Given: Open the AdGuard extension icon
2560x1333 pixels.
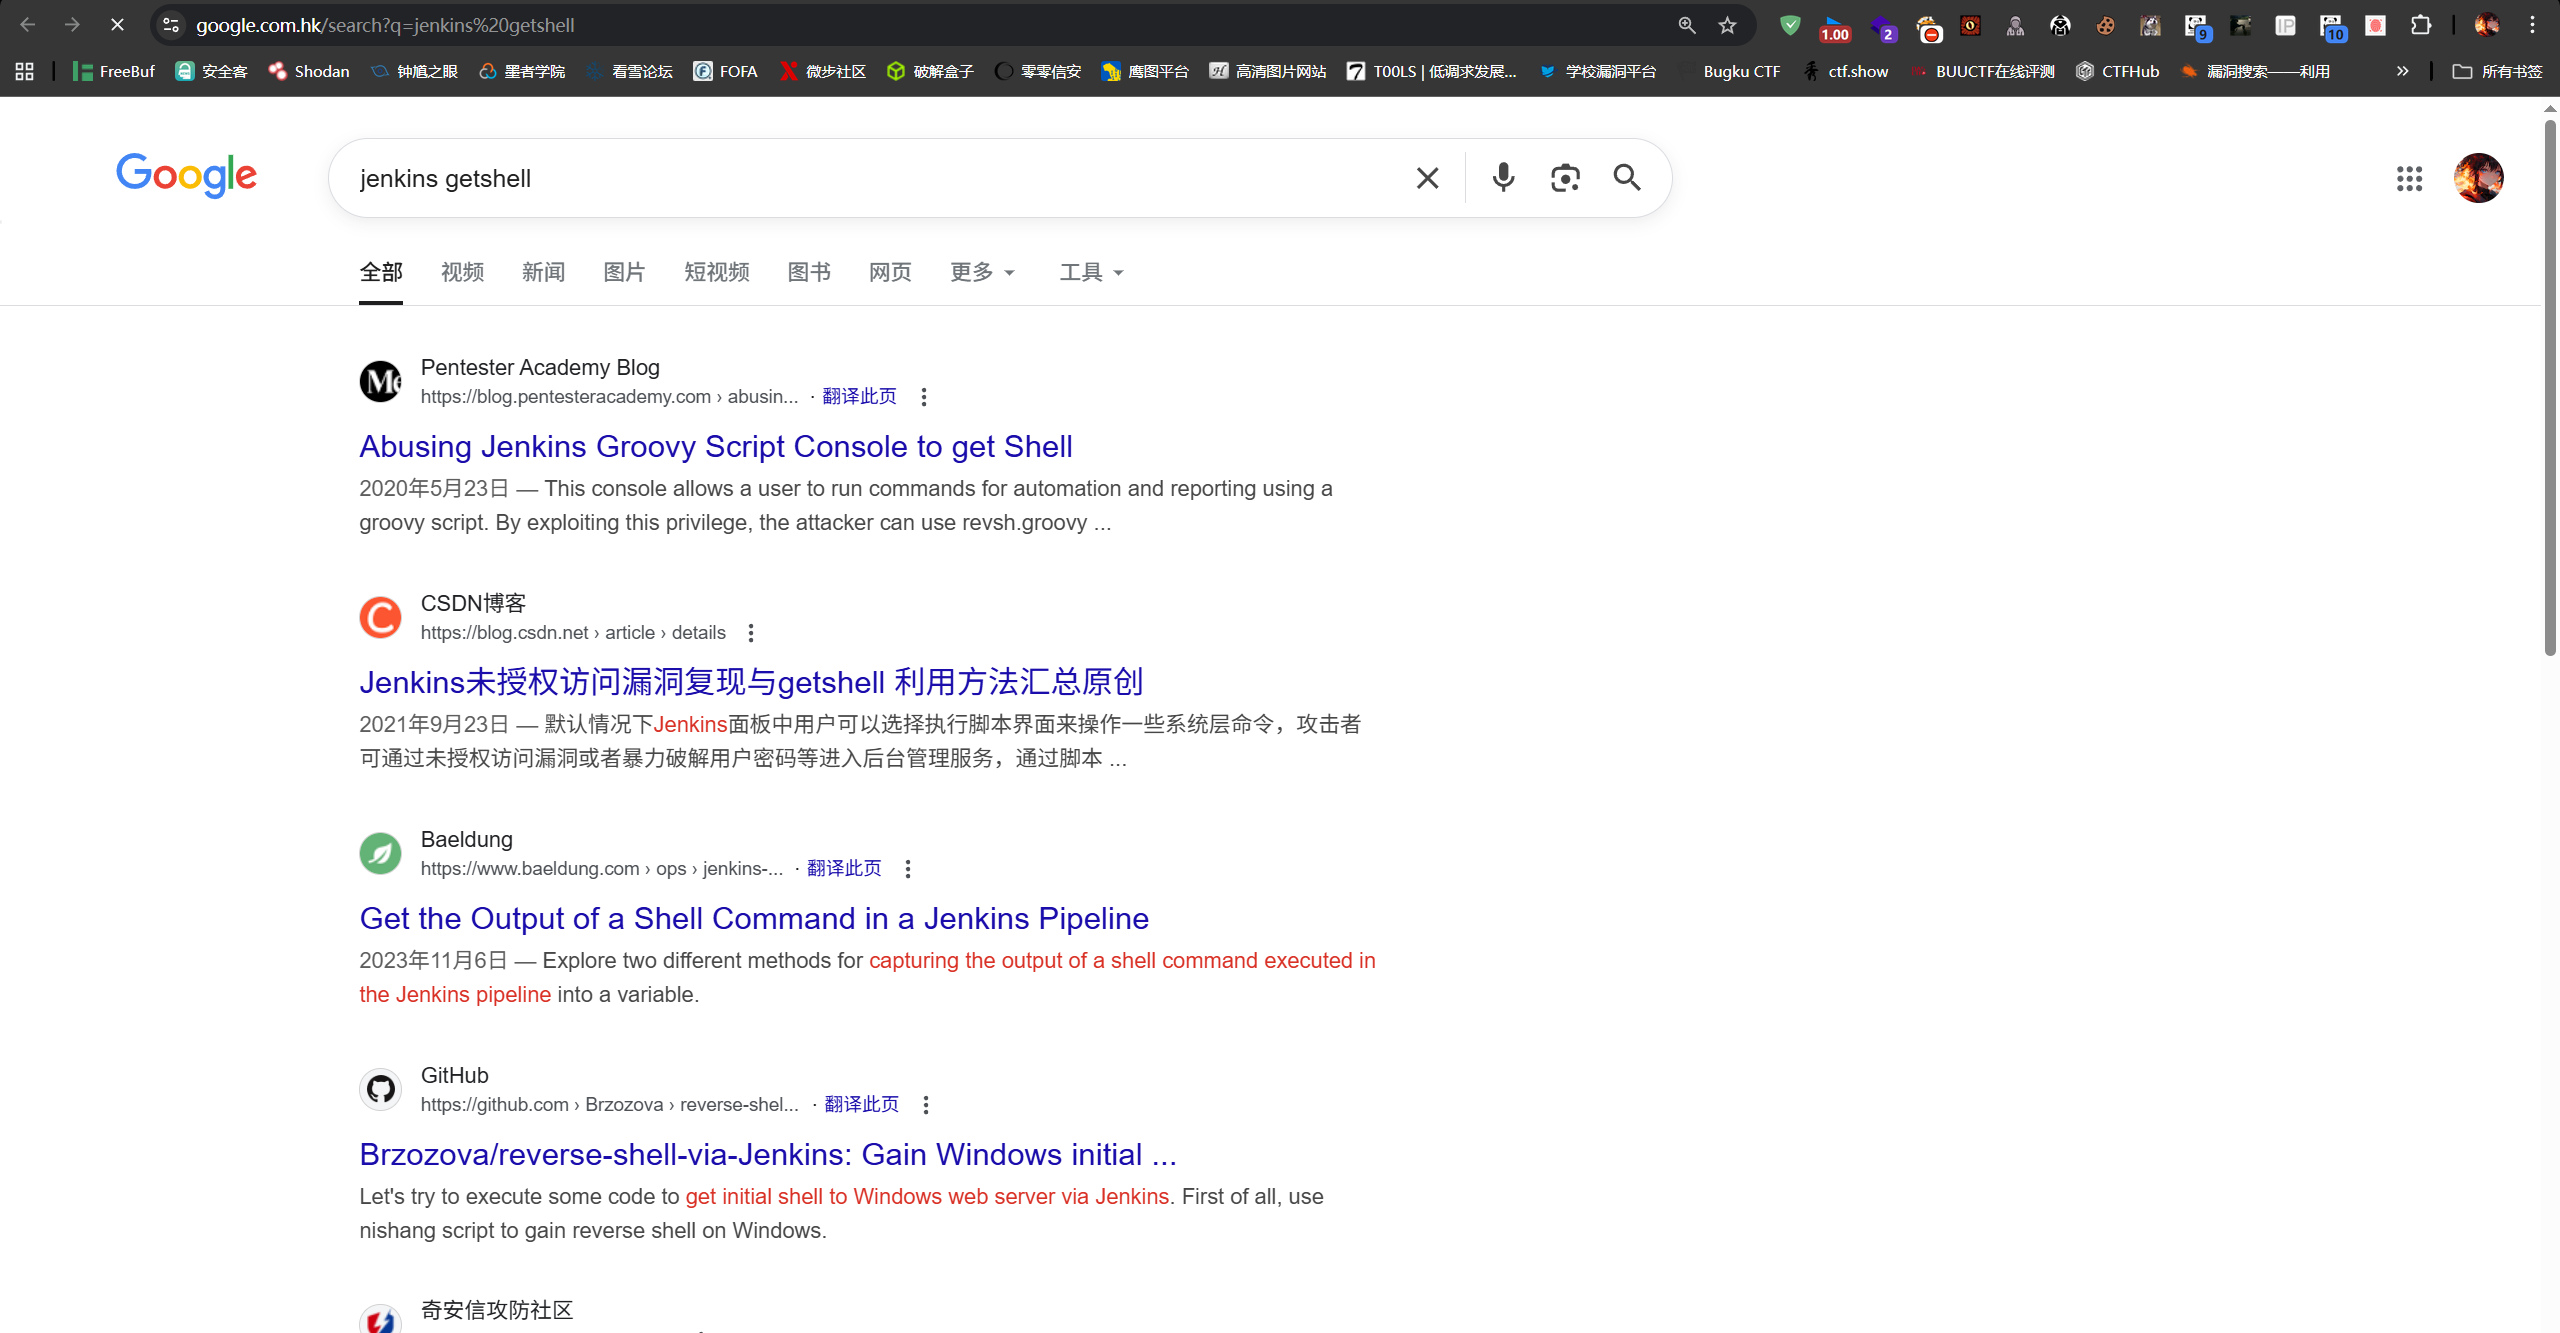Looking at the screenshot, I should click(x=1789, y=25).
